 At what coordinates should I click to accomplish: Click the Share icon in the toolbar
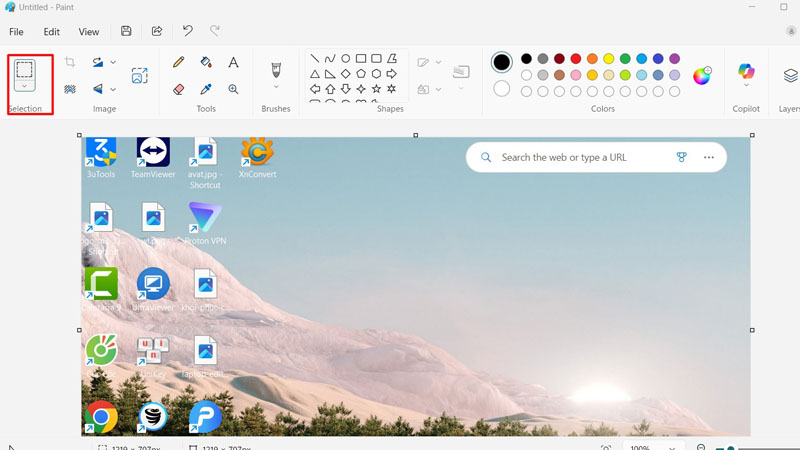pos(157,32)
